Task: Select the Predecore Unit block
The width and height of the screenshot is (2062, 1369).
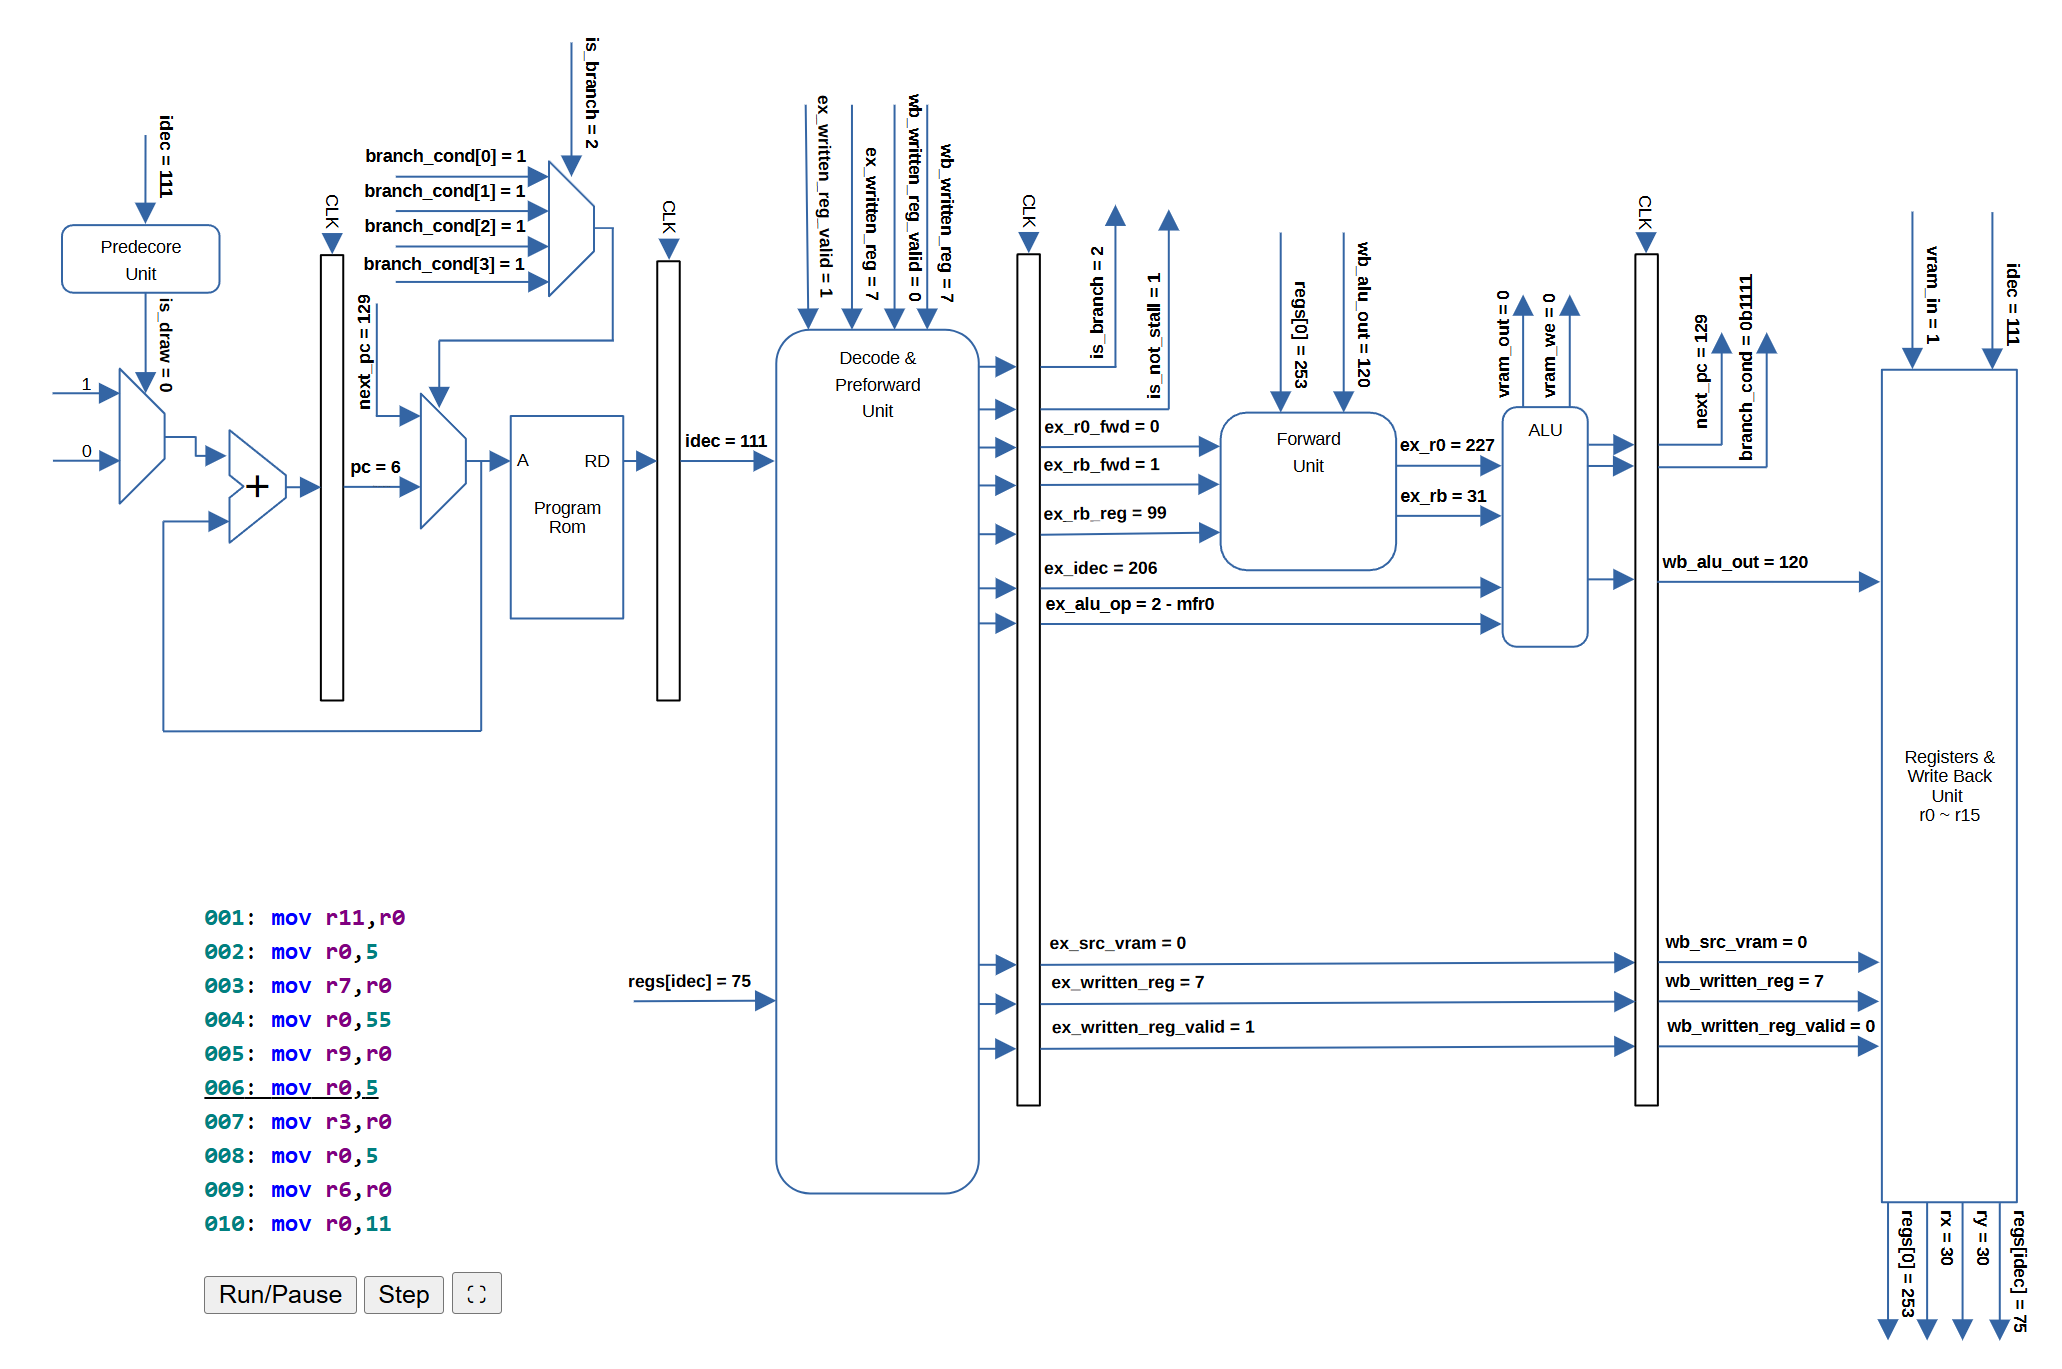Action: pos(141,259)
